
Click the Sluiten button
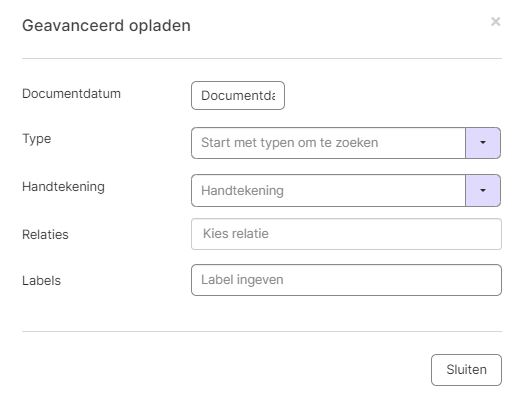[466, 370]
